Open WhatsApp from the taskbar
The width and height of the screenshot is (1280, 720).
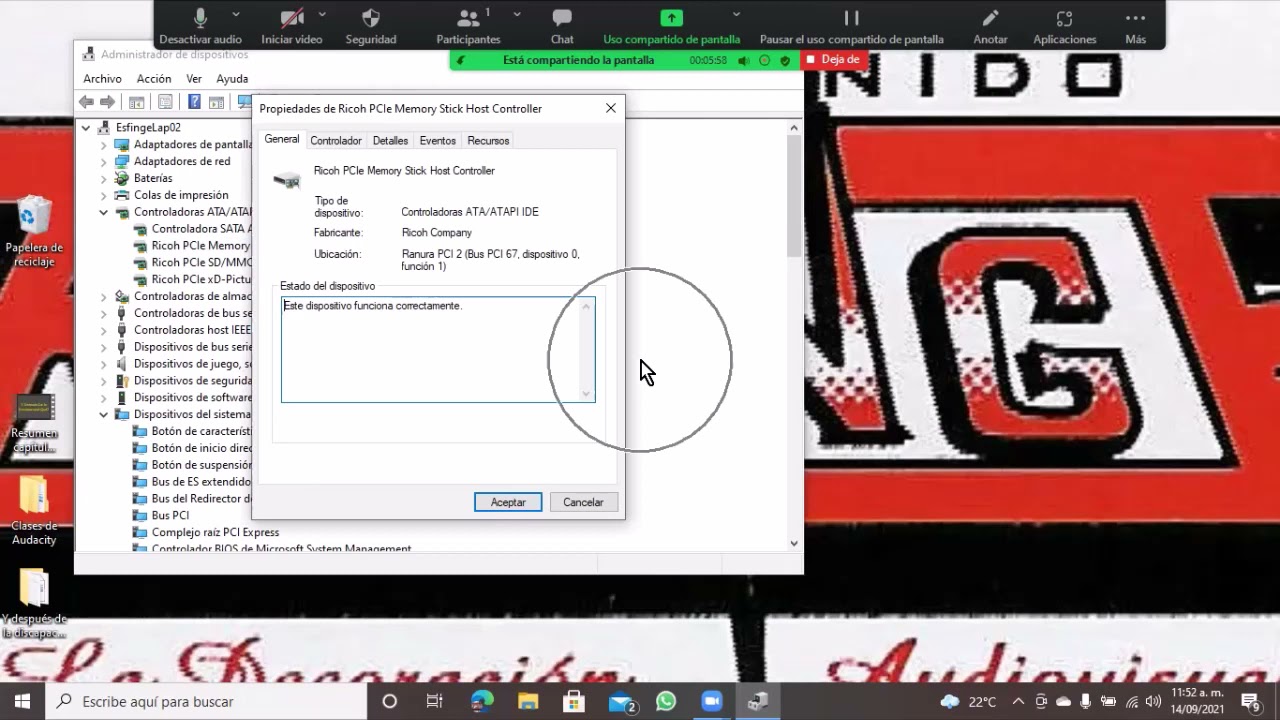pos(666,701)
